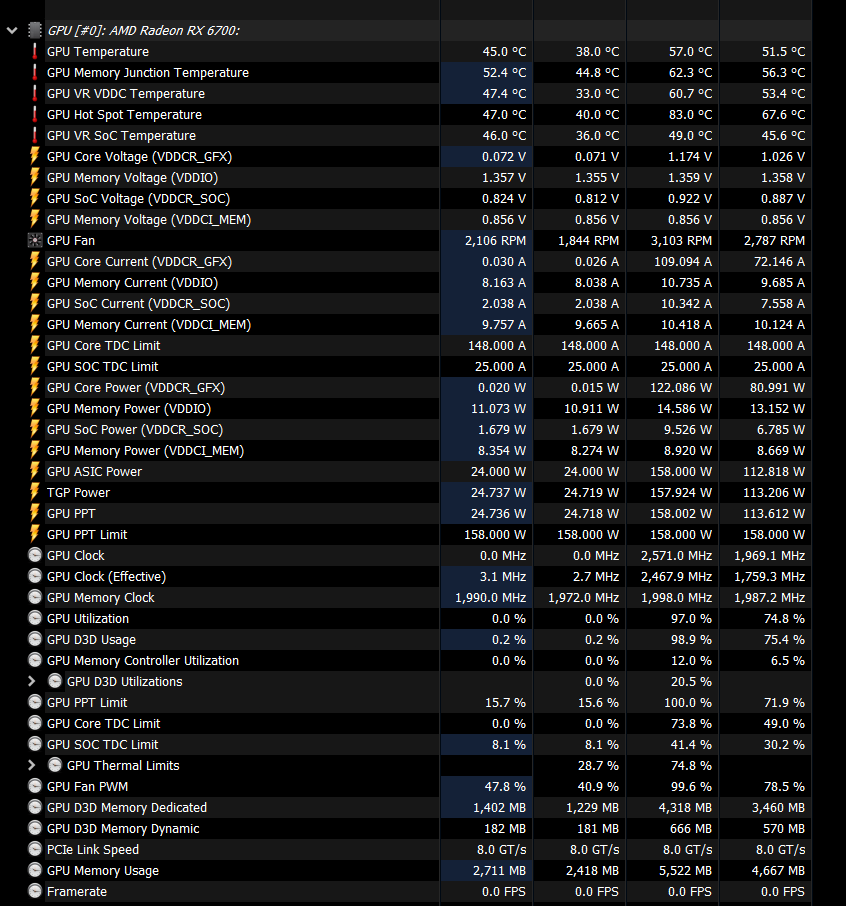Click the gauge icon for PCIe Link Speed
Image resolution: width=846 pixels, height=906 pixels.
35,849
